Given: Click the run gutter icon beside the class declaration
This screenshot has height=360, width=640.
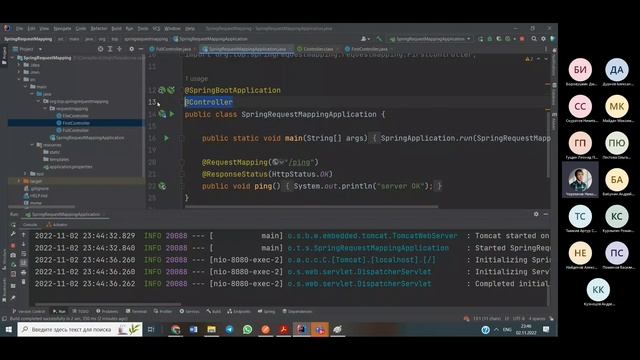Looking at the screenshot, I should [172, 114].
